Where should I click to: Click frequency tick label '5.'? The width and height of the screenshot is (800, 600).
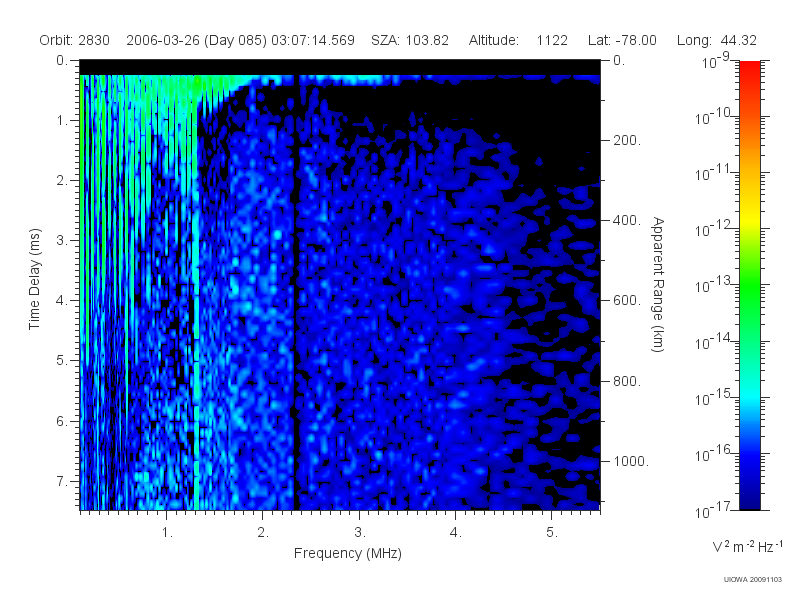[x=552, y=533]
